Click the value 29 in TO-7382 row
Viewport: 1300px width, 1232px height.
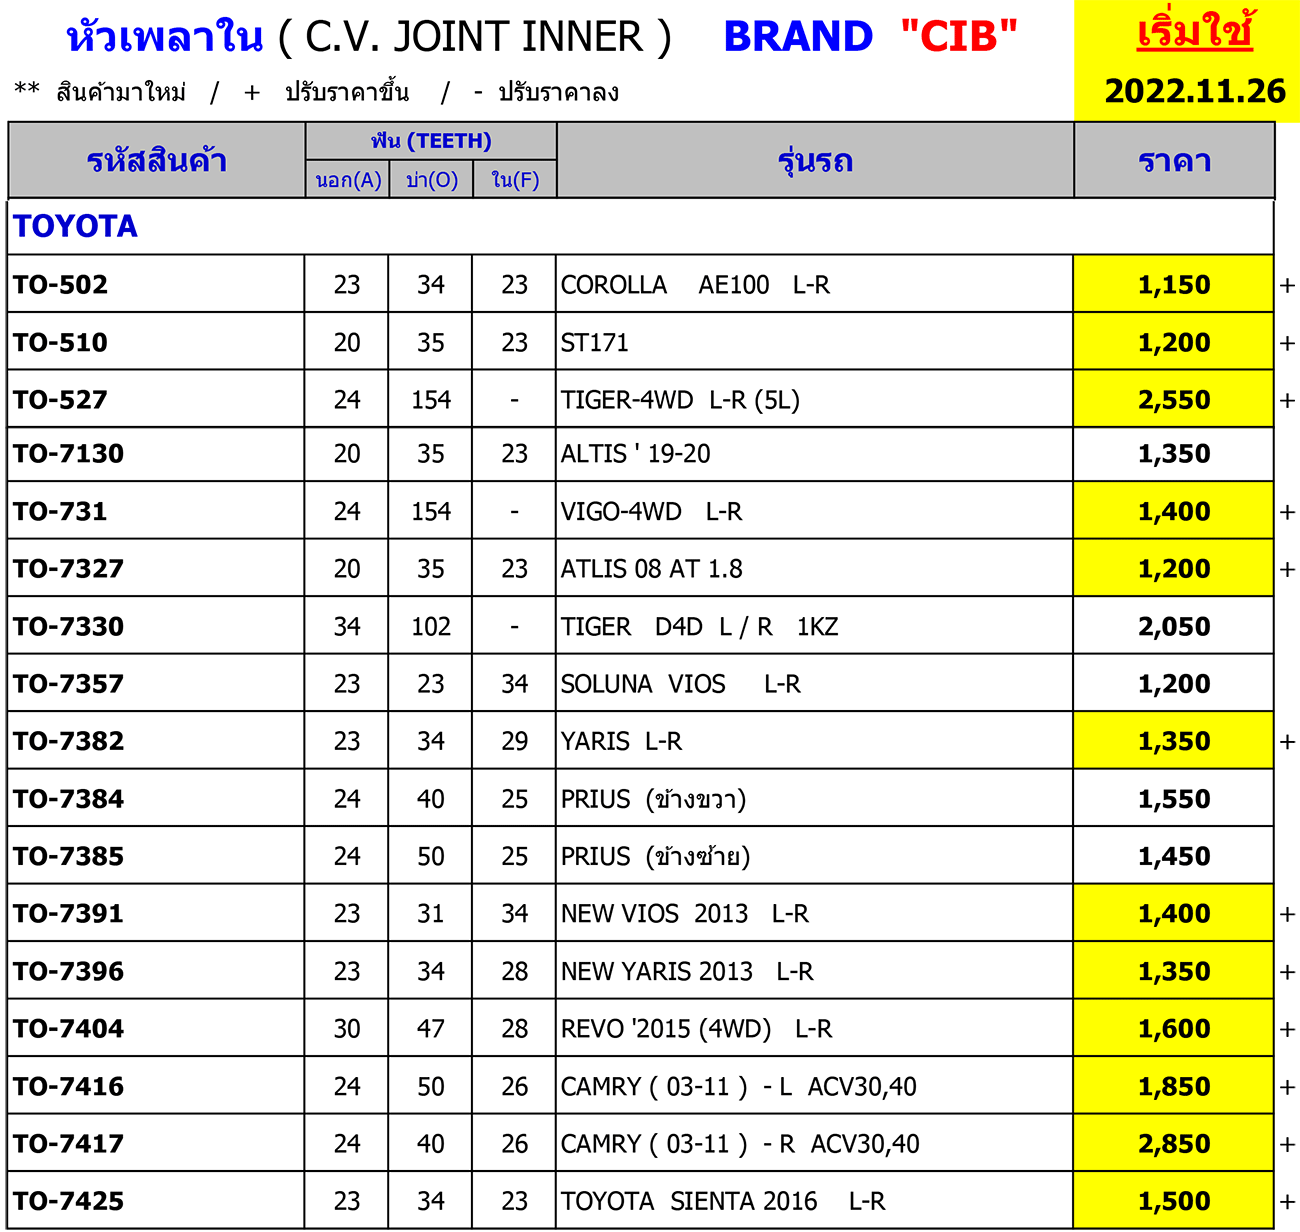pos(515,741)
